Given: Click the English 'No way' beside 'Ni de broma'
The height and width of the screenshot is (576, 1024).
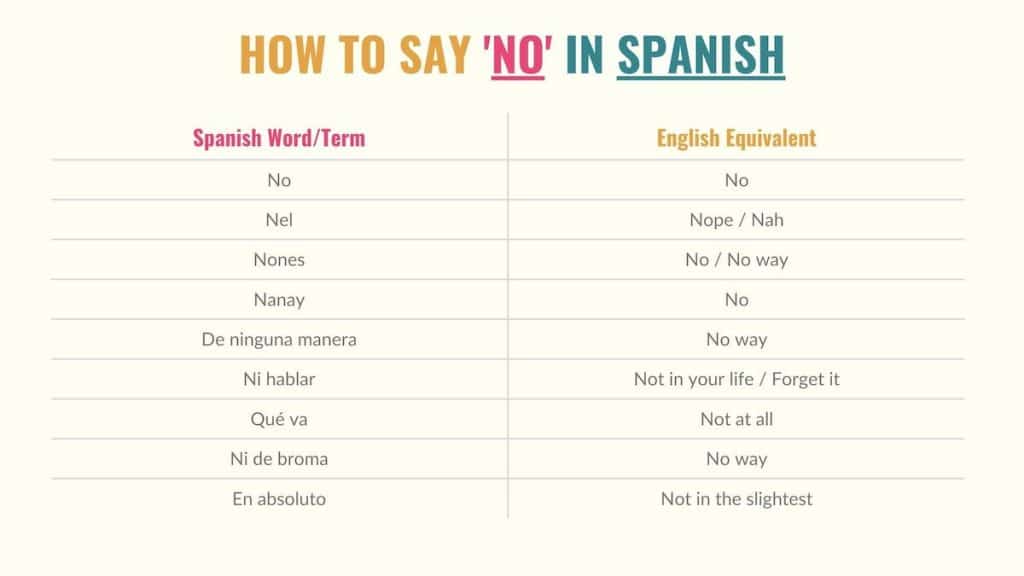Looking at the screenshot, I should click(736, 460).
